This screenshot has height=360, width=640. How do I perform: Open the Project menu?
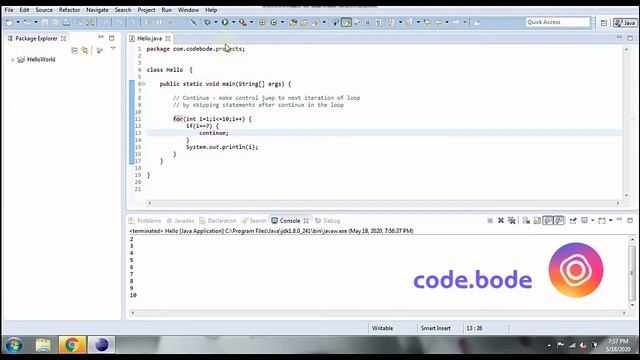click(x=146, y=10)
